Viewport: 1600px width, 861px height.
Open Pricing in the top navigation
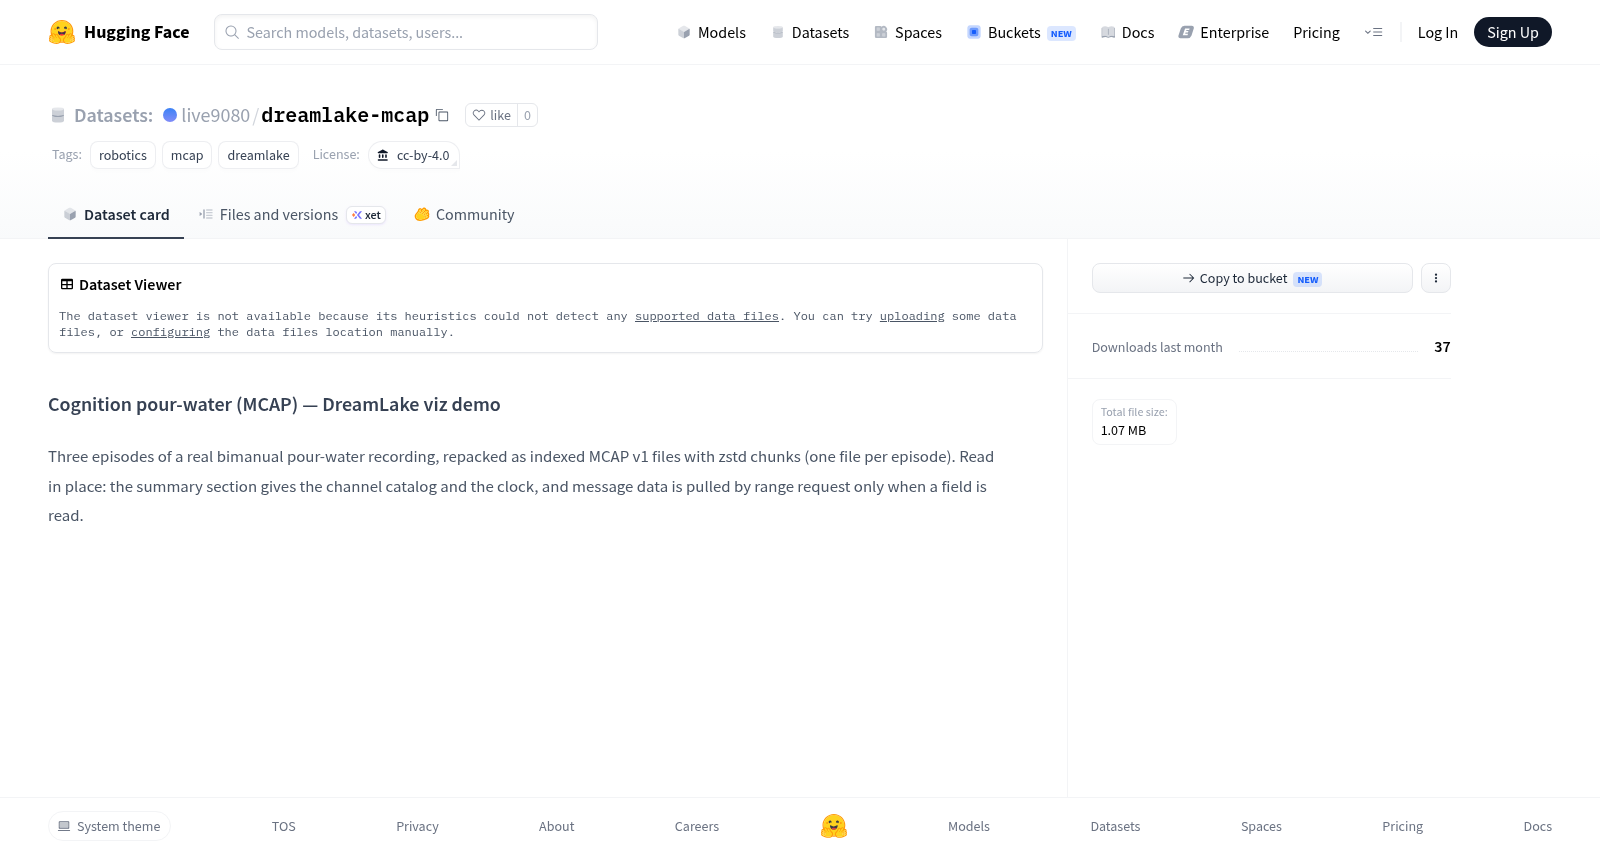tap(1316, 32)
